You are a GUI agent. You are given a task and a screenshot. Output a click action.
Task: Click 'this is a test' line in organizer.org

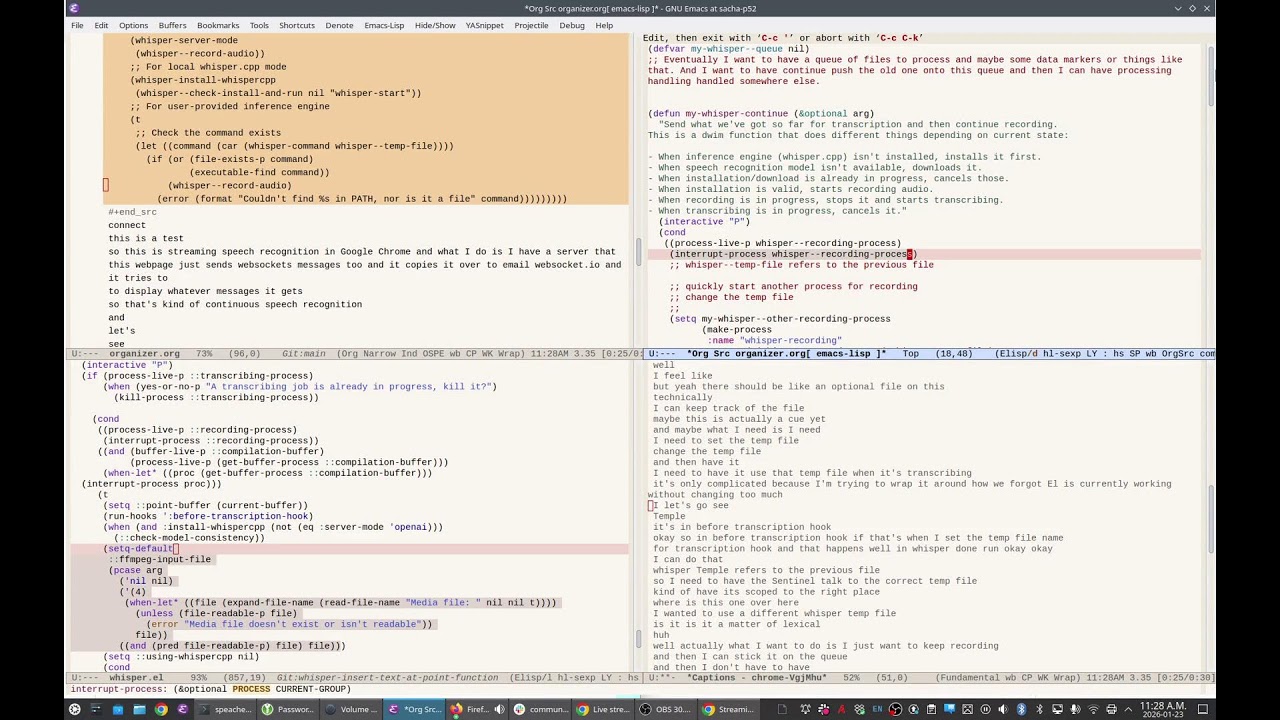pos(146,239)
